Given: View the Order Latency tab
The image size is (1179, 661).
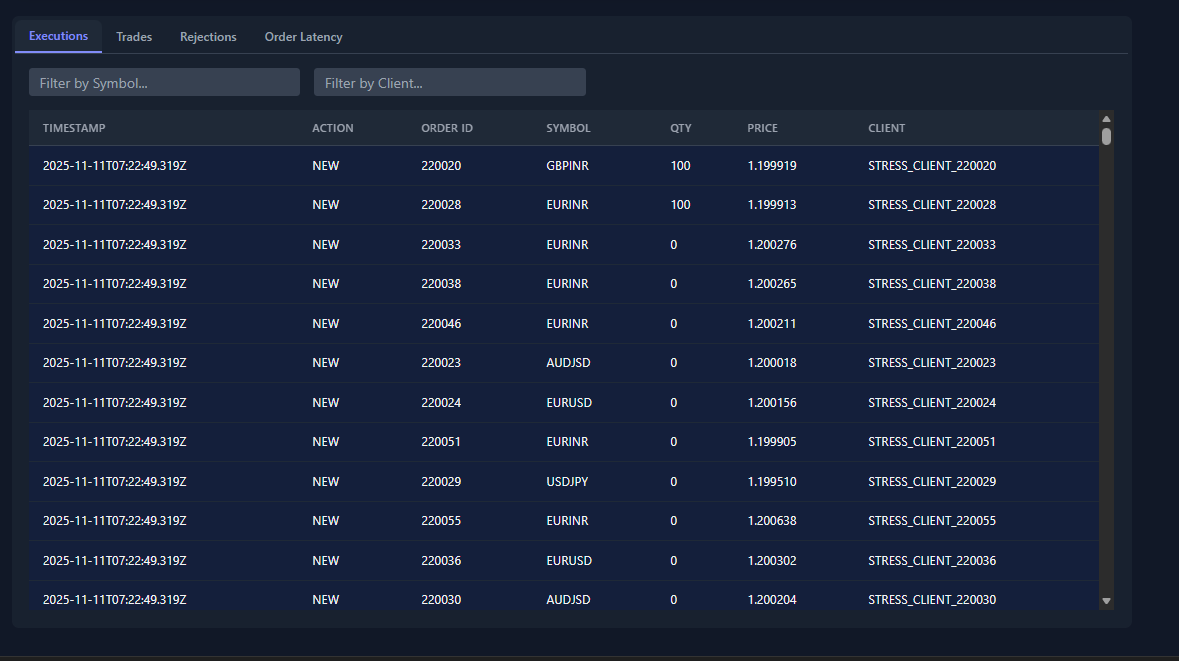Looking at the screenshot, I should (x=303, y=36).
